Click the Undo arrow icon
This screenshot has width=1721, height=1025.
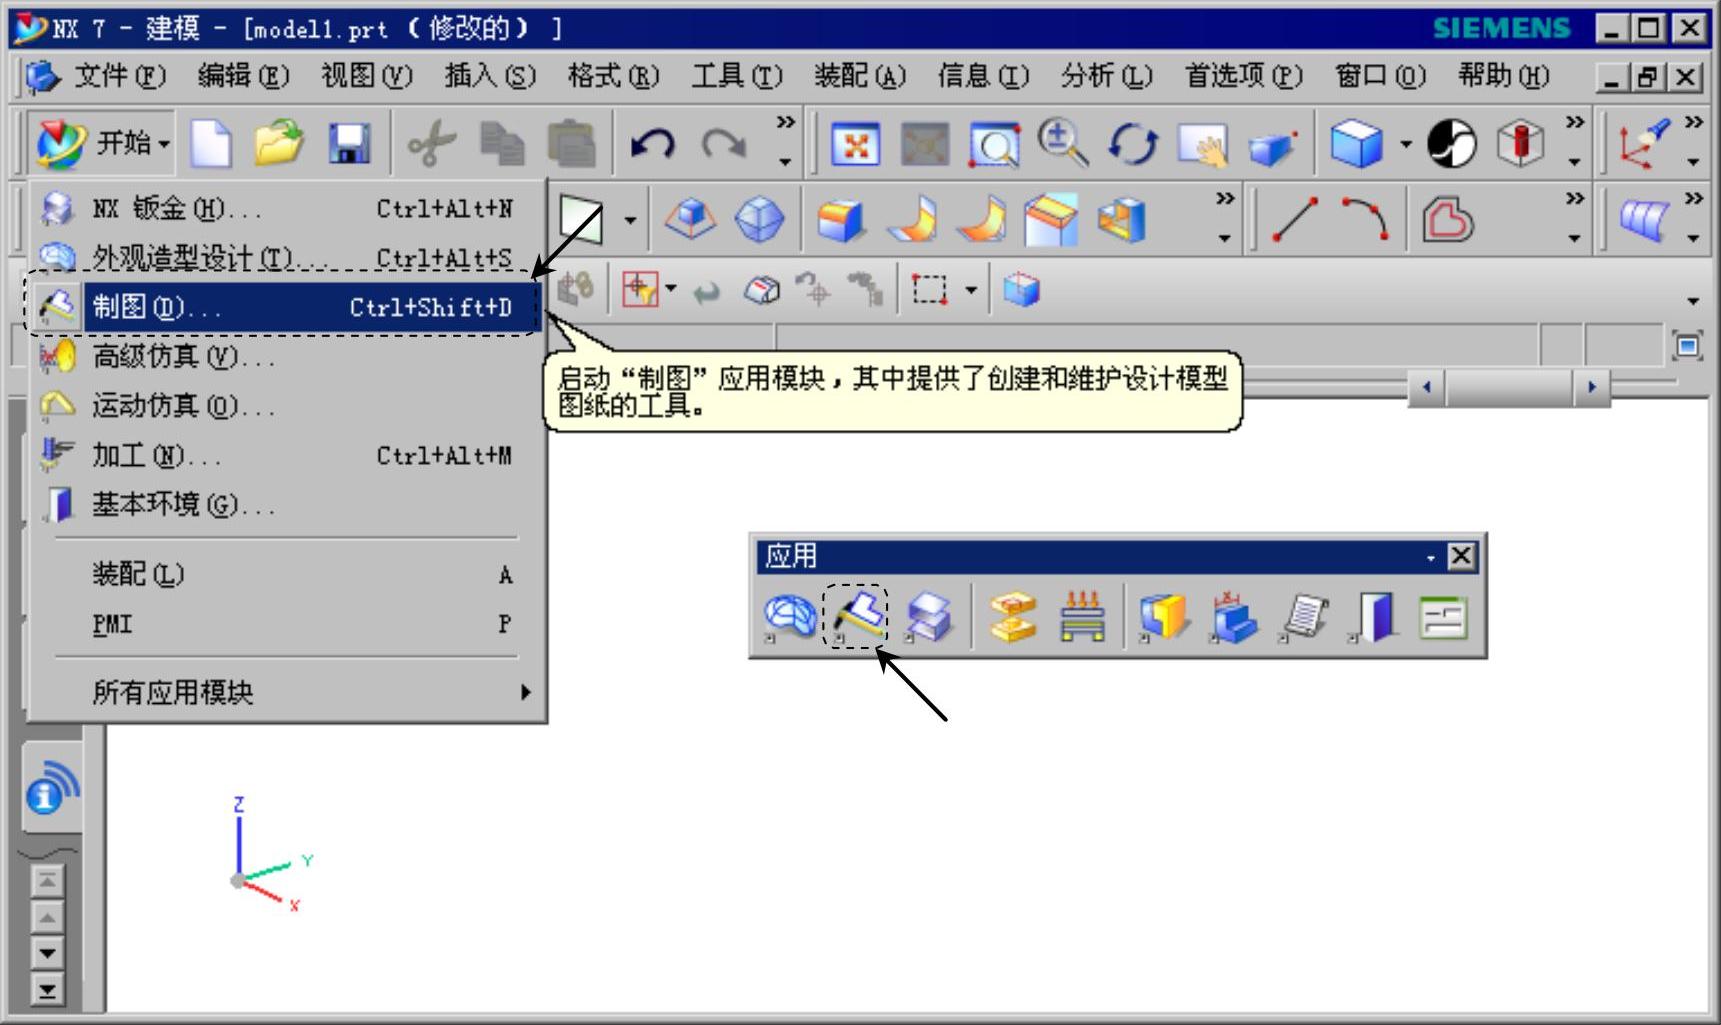[x=653, y=144]
